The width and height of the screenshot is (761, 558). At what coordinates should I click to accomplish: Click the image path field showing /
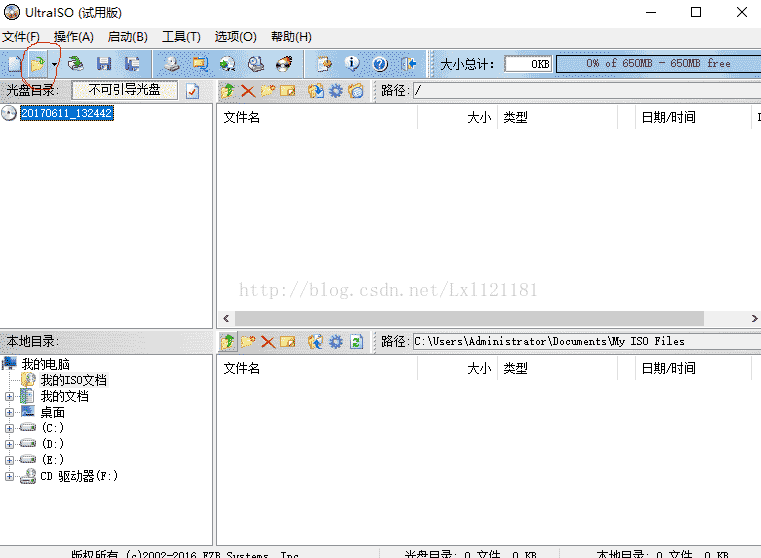click(x=587, y=90)
